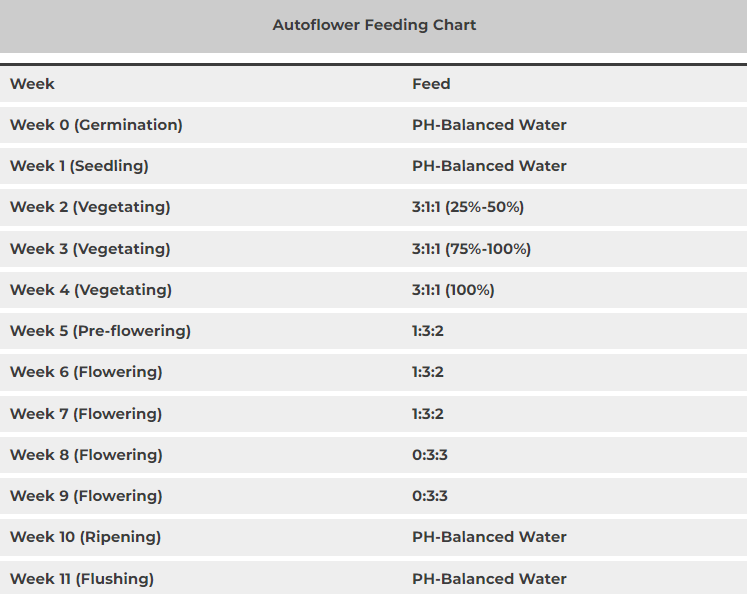The image size is (747, 594).
Task: Select the Week 1 (Seedling) row label
Action: point(79,166)
